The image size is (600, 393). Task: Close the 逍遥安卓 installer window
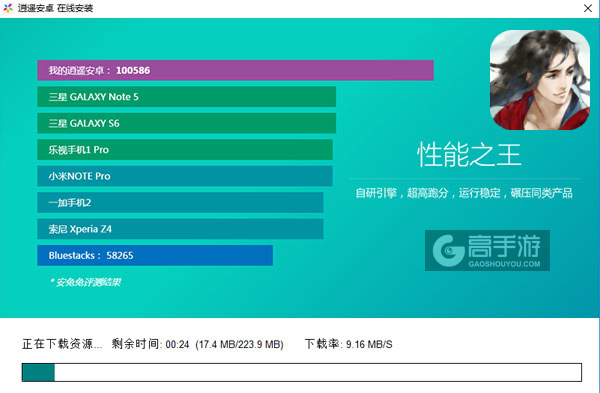tap(588, 8)
